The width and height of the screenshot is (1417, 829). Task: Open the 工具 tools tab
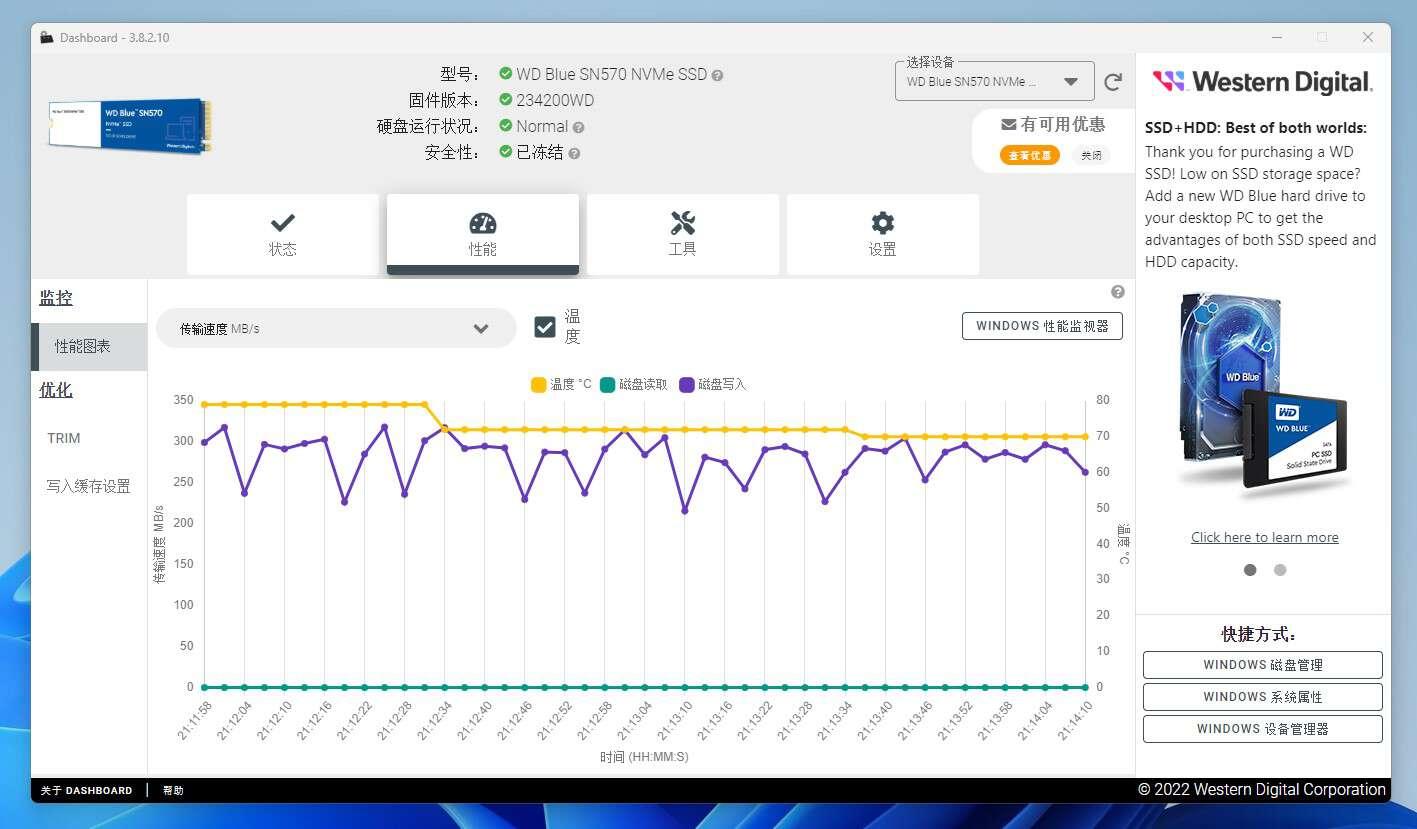tap(682, 234)
